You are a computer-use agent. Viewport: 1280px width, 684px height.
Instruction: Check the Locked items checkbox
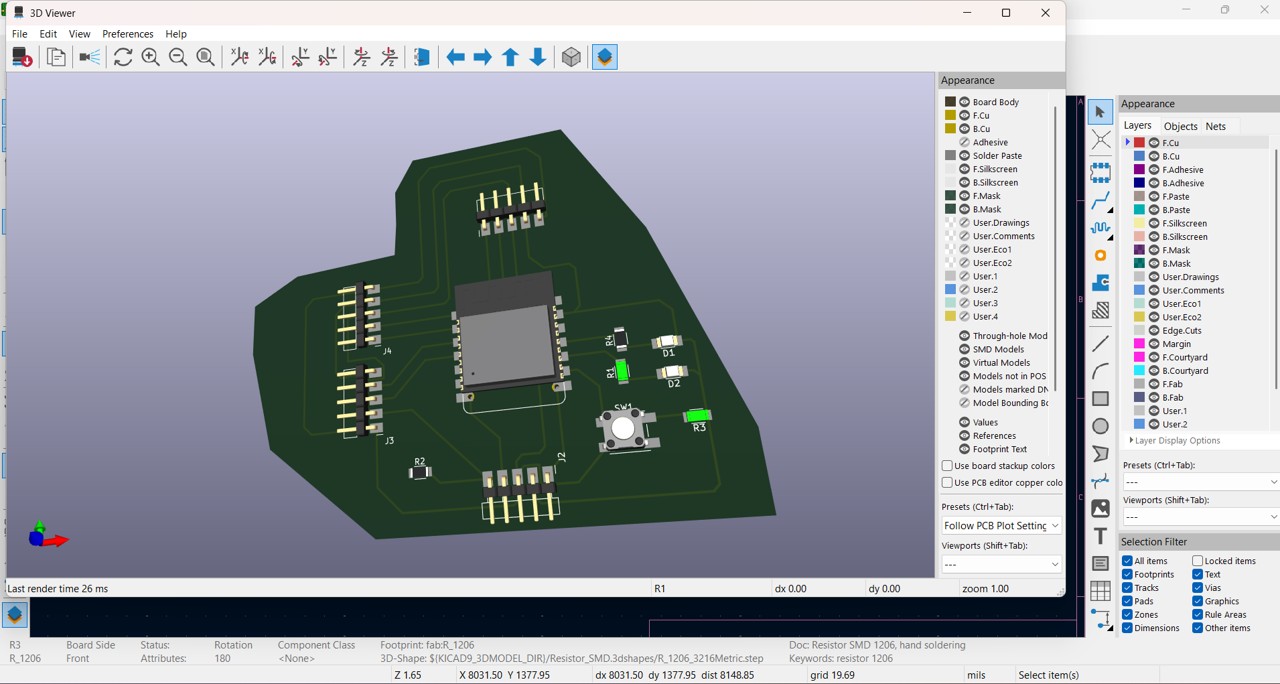coord(1197,561)
